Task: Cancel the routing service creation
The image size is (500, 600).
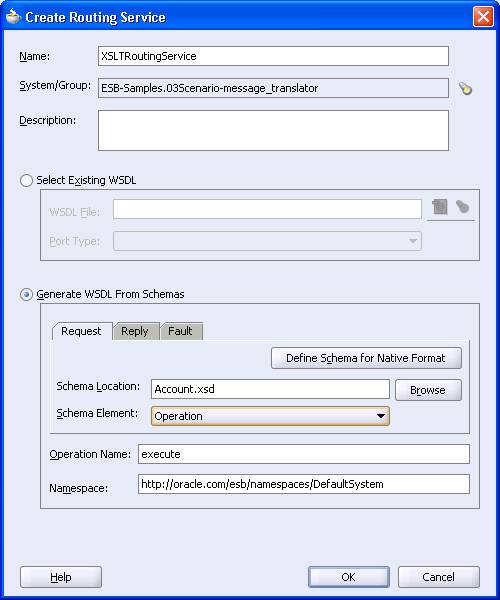Action: tap(438, 577)
